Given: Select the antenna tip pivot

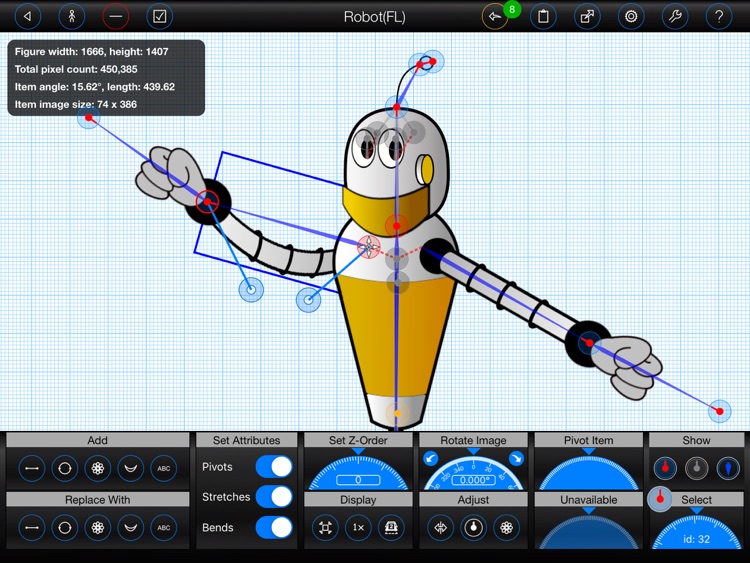Looking at the screenshot, I should pyautogui.click(x=432, y=61).
